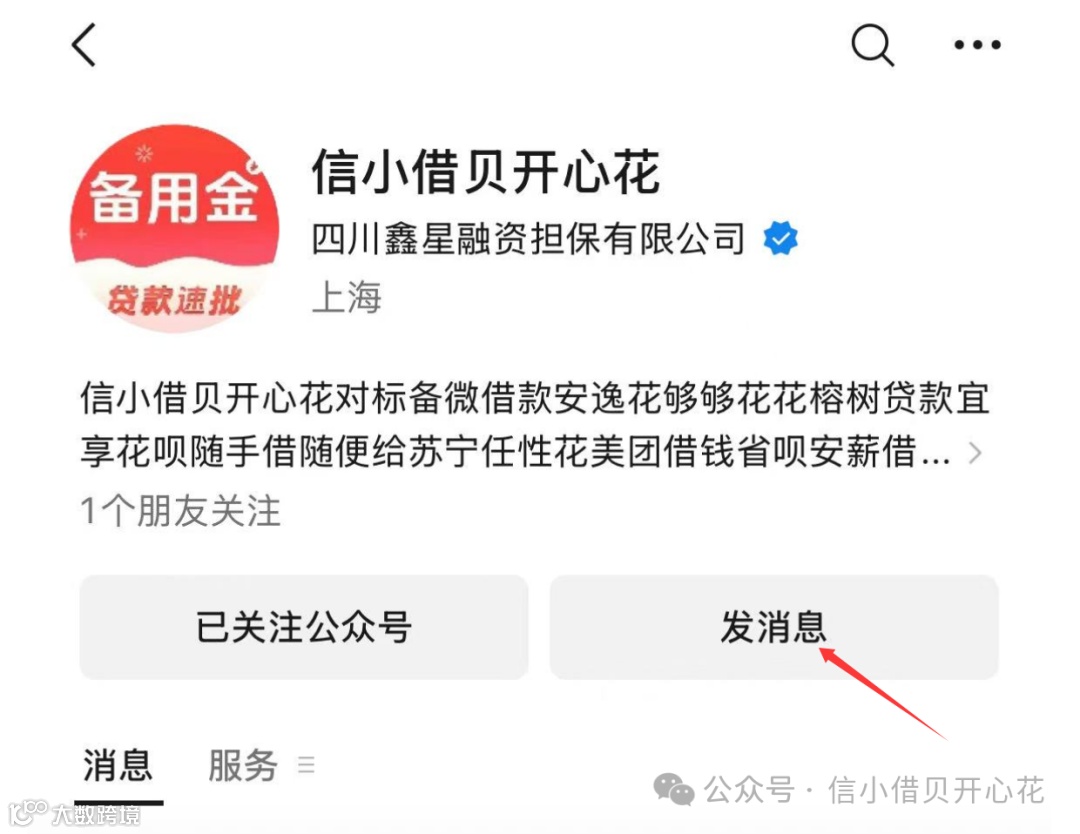Tap the 公众号 · 信小借贝开心花 watermark text
The width and height of the screenshot is (1080, 834).
(873, 789)
